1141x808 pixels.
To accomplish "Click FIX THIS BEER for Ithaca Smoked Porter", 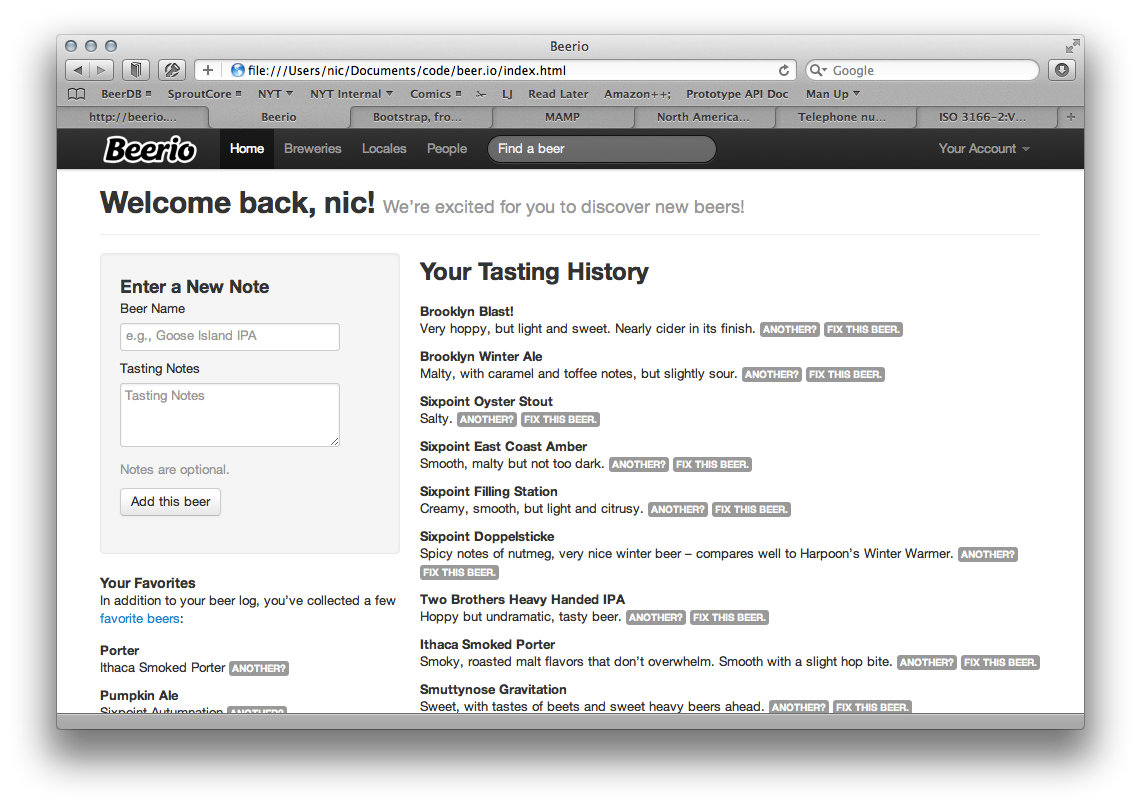I will [x=1000, y=663].
